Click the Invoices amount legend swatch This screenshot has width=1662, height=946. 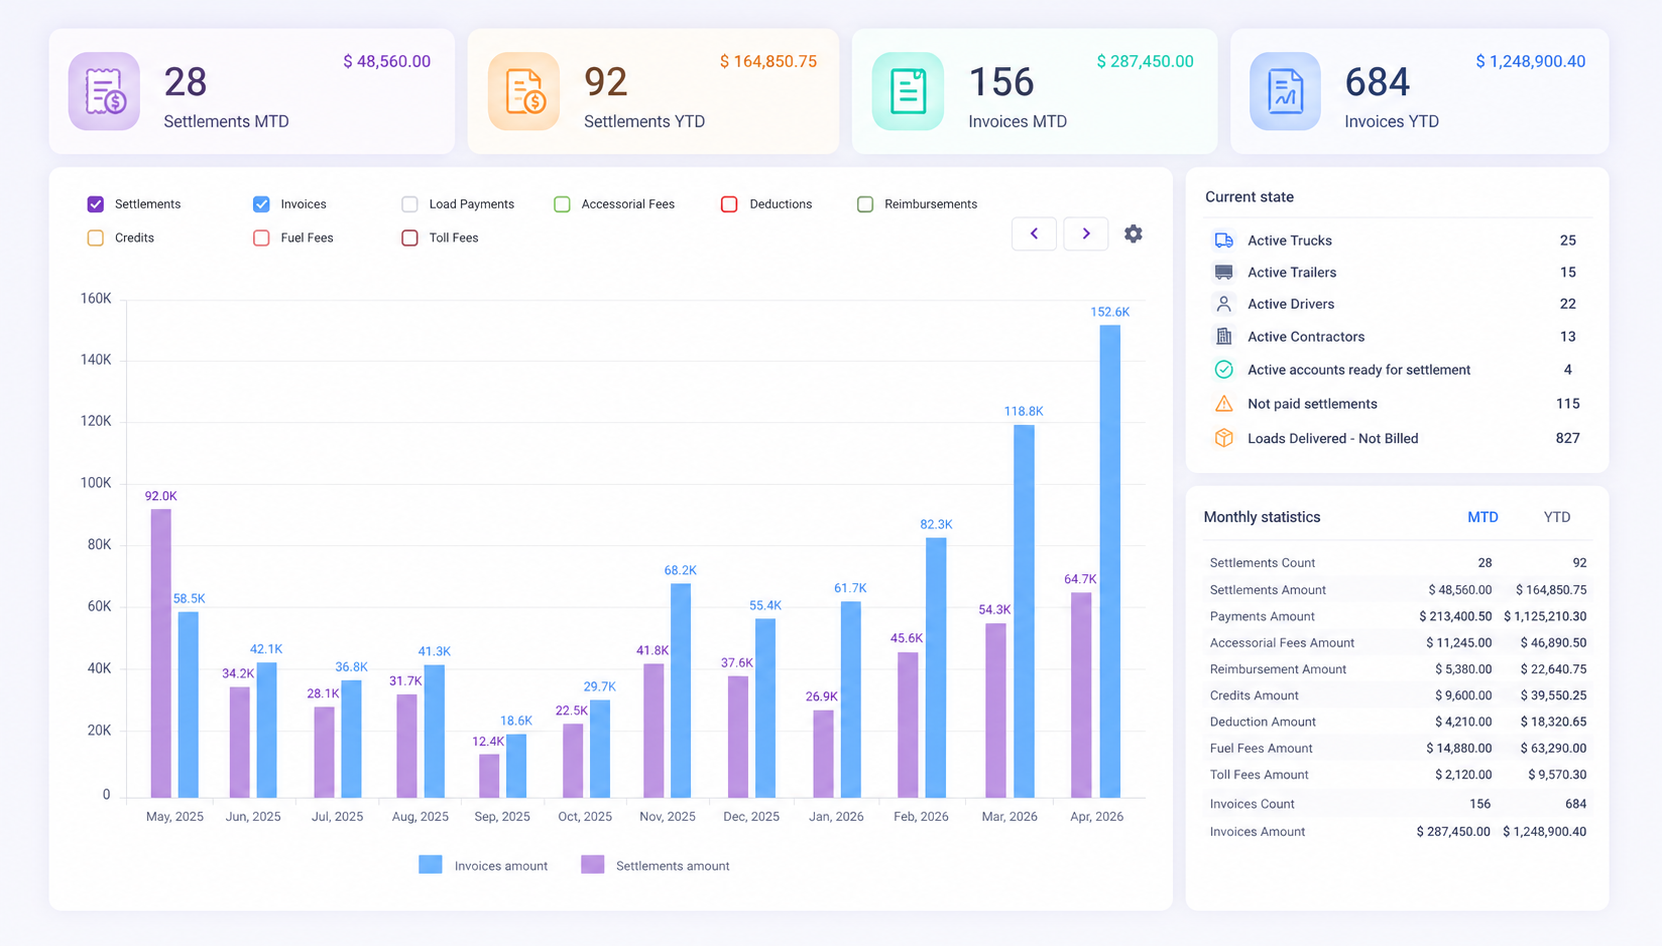click(430, 865)
